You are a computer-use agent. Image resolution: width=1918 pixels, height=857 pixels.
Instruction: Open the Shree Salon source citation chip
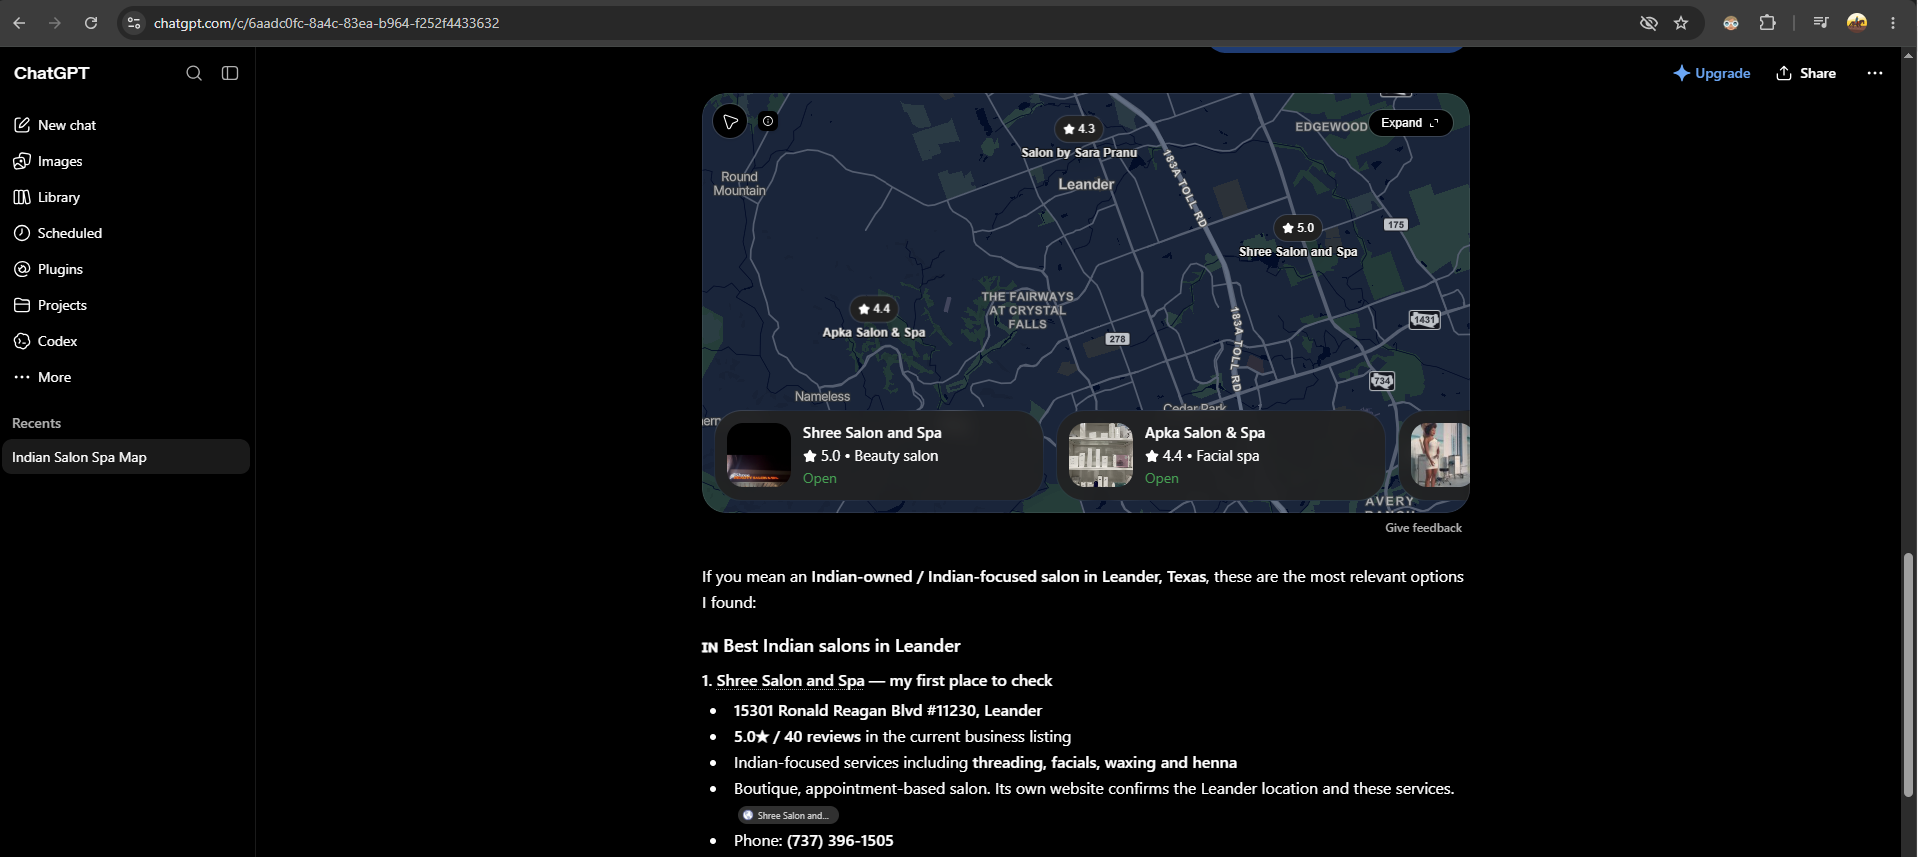point(788,815)
